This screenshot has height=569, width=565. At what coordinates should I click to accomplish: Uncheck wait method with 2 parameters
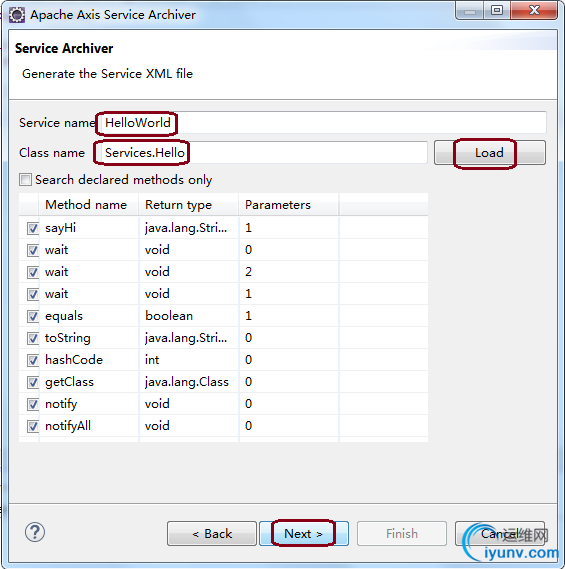(x=33, y=272)
